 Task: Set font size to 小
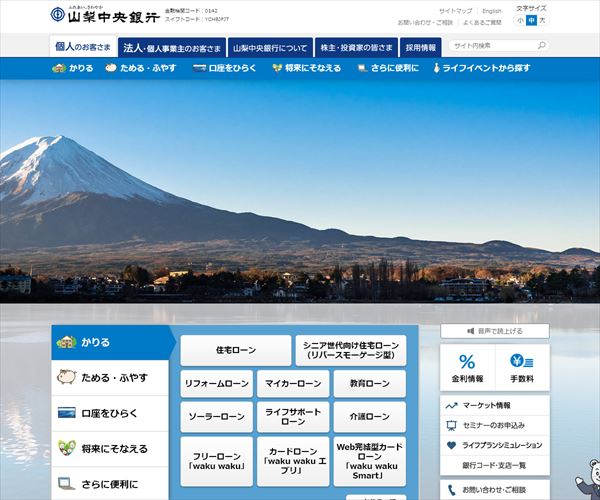(x=520, y=21)
